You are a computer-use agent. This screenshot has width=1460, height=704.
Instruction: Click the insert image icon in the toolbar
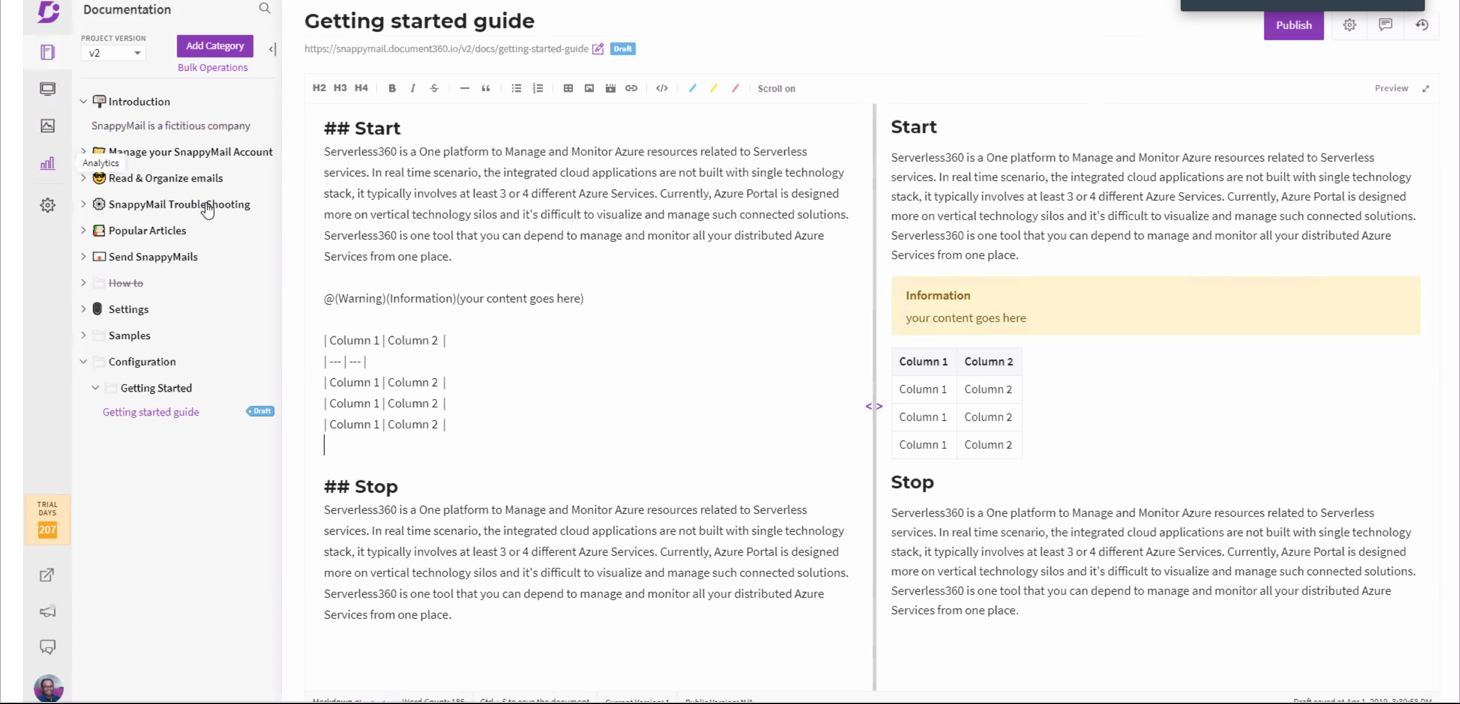pos(589,88)
